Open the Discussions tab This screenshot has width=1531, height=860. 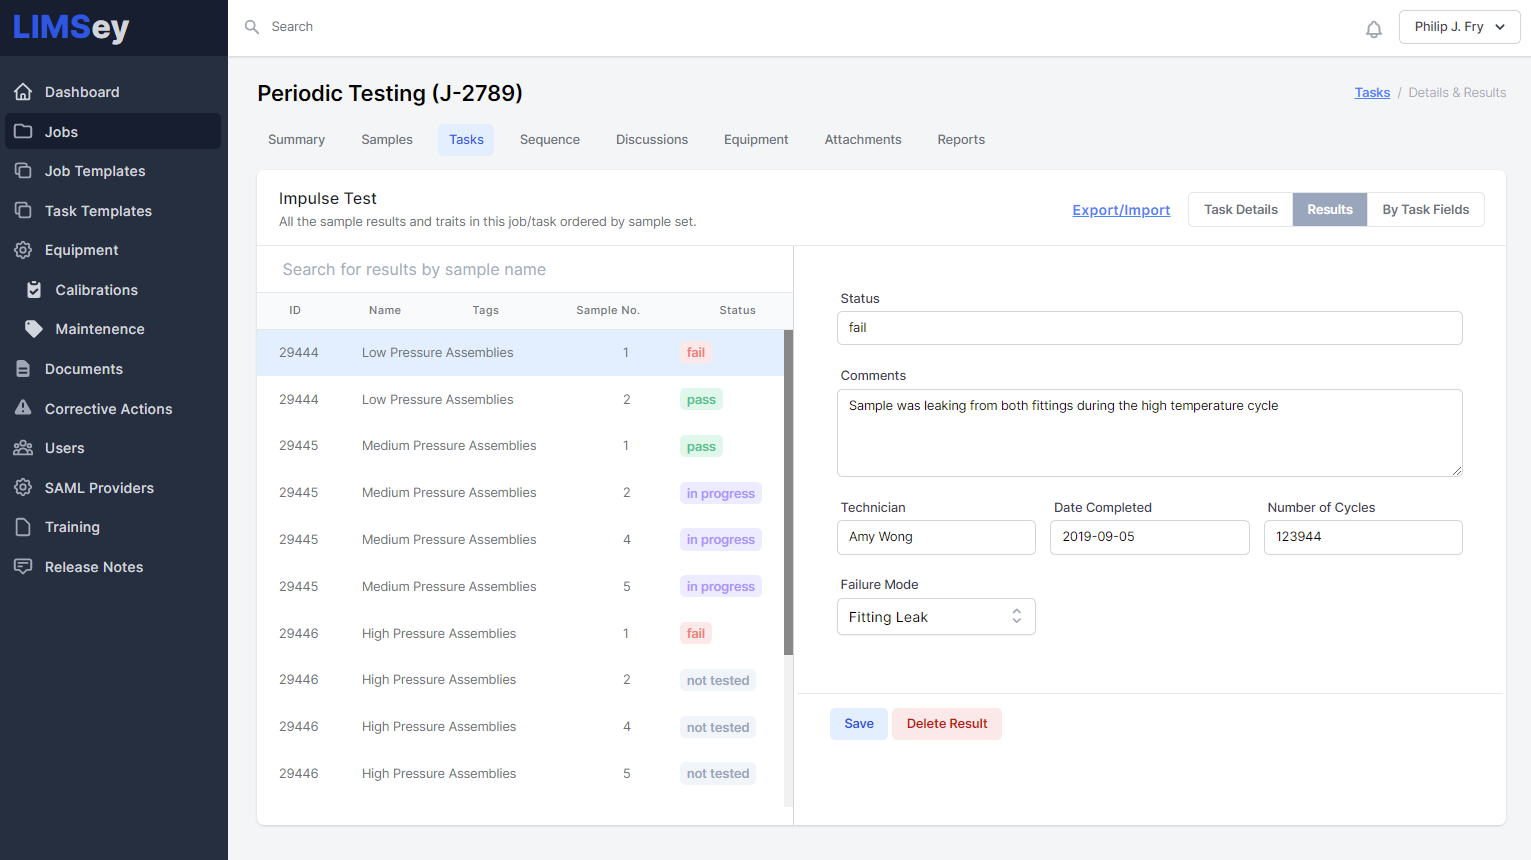tap(651, 139)
